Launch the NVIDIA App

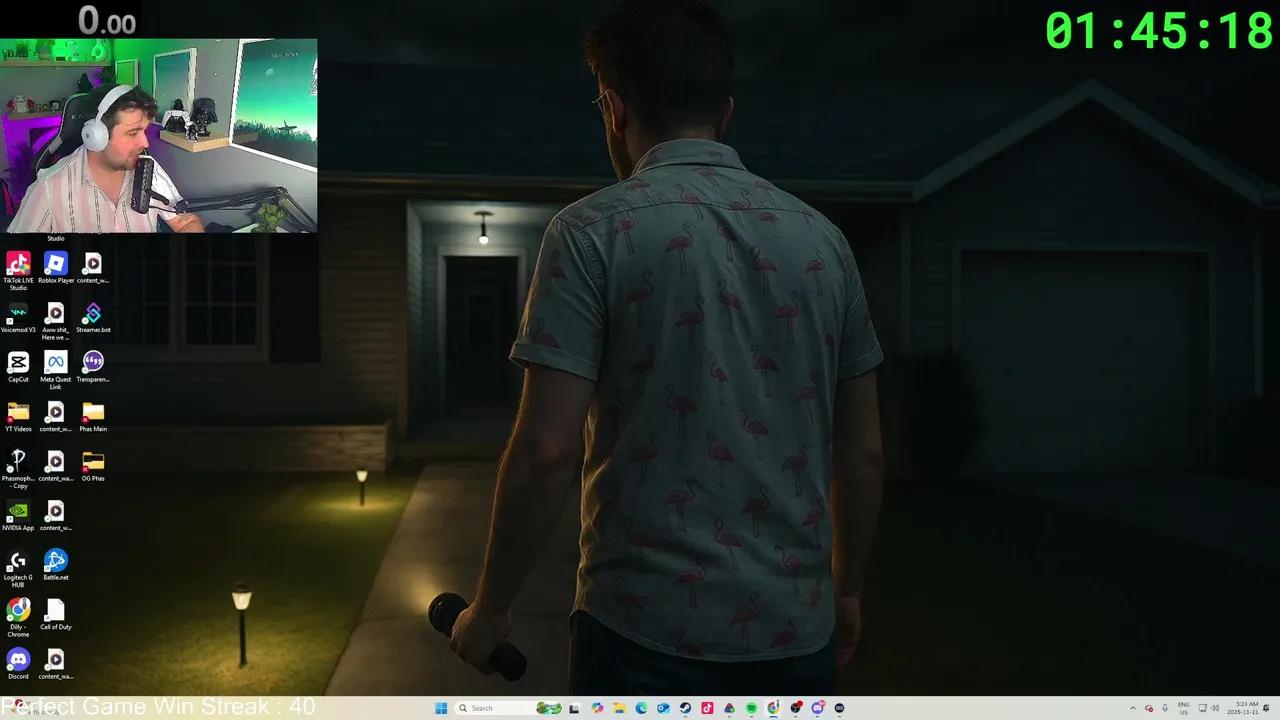tap(18, 511)
